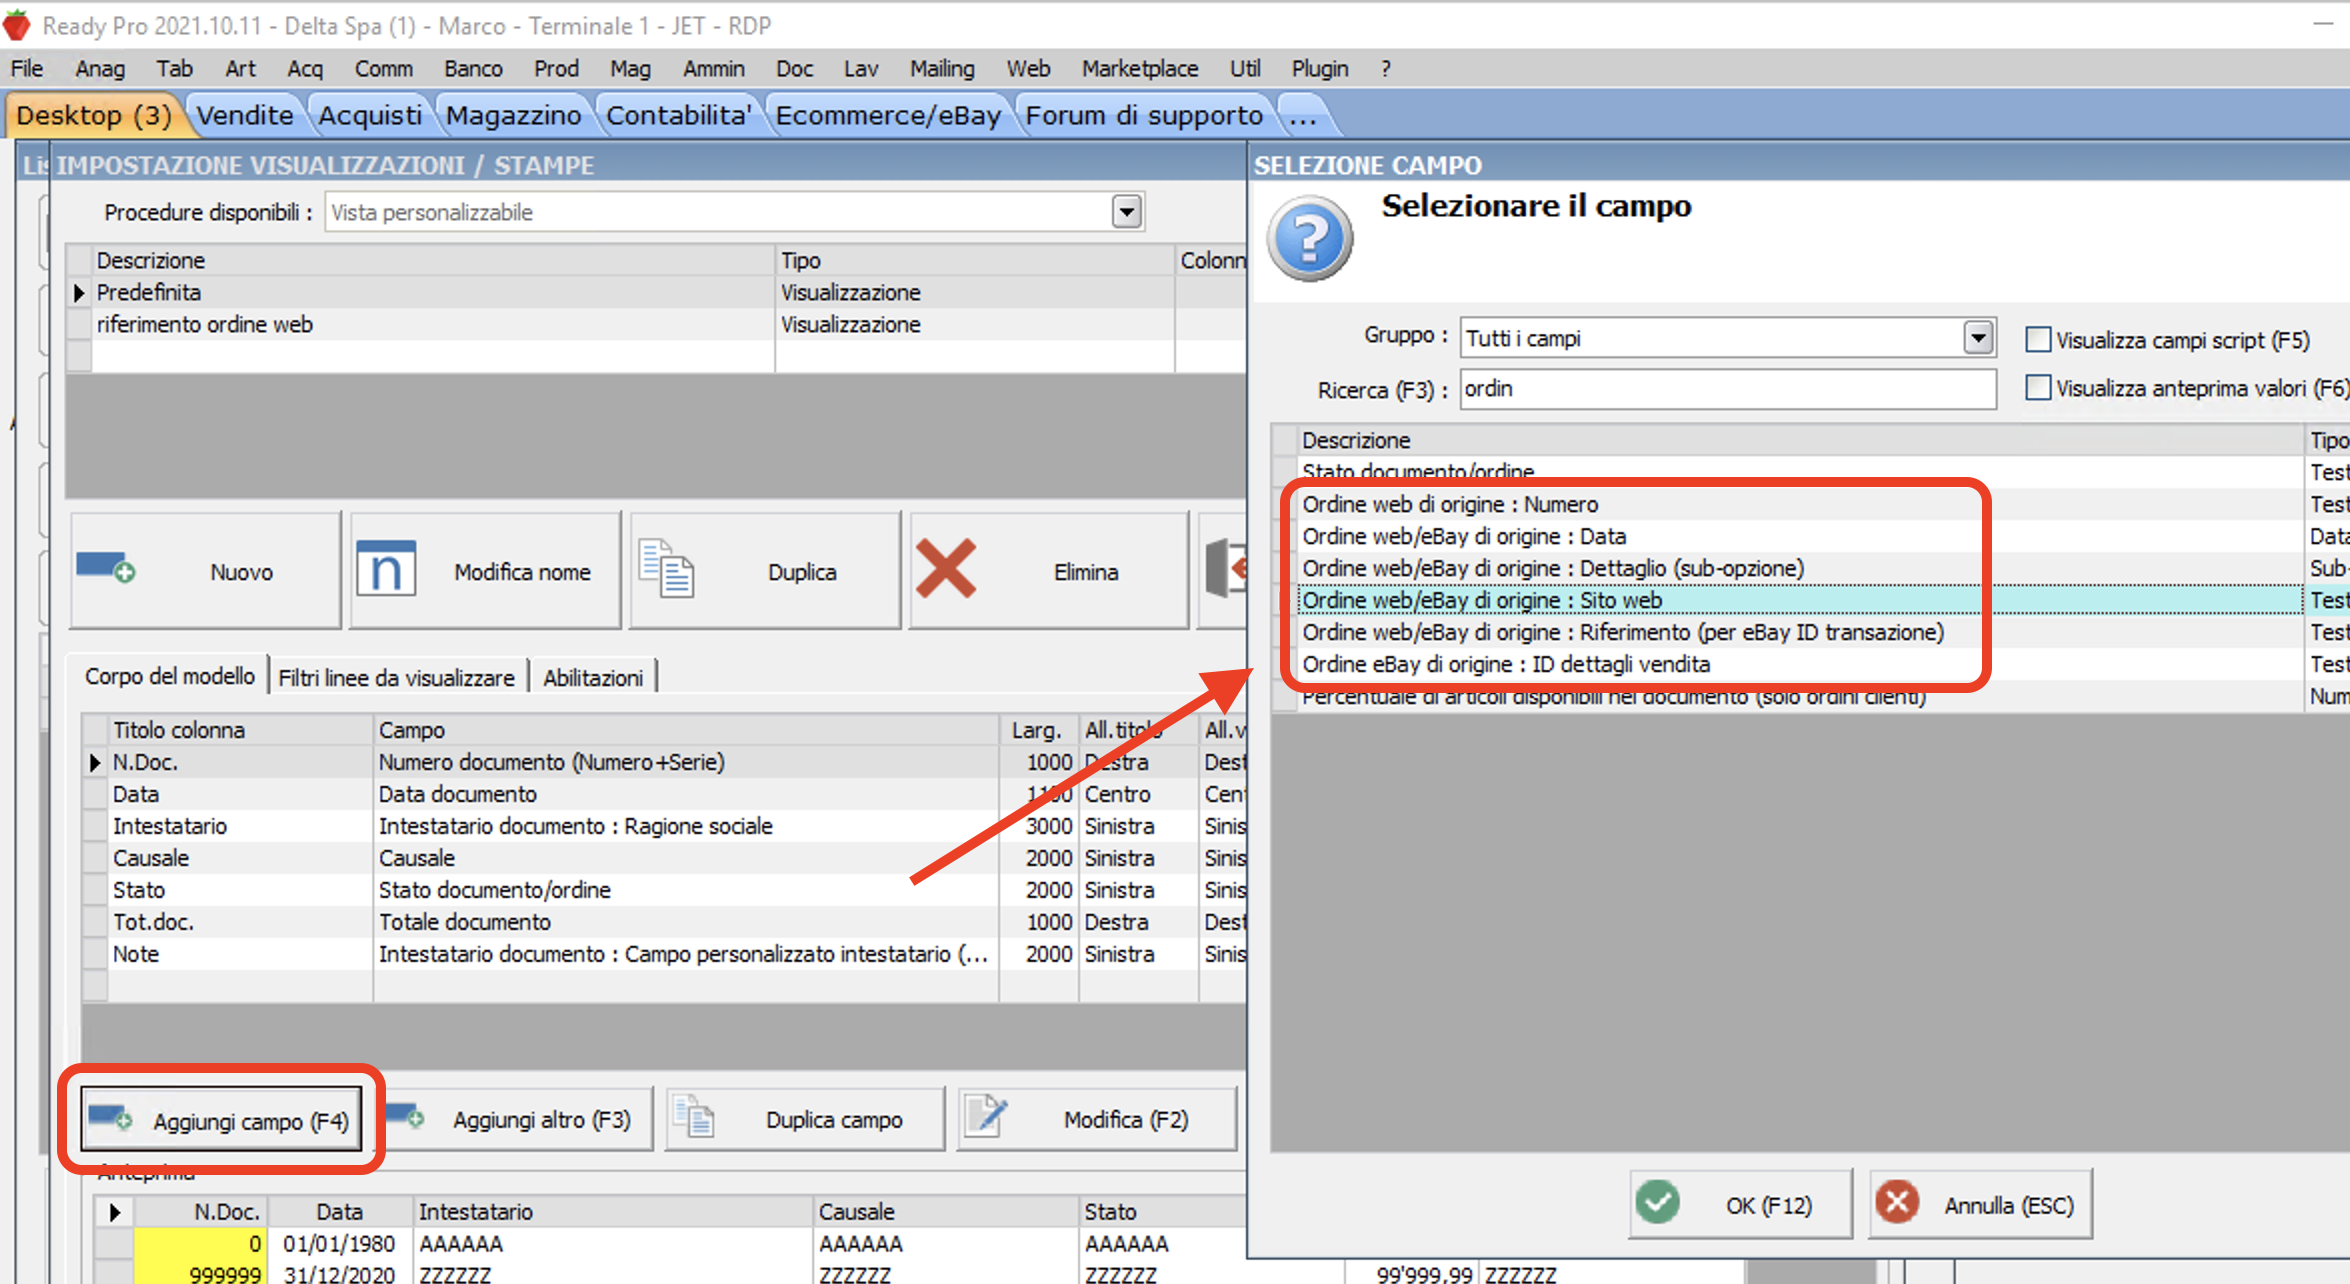Screen dimensions: 2350x1284
Task: Click the pages icon on Duplica campo
Action: 694,1116
